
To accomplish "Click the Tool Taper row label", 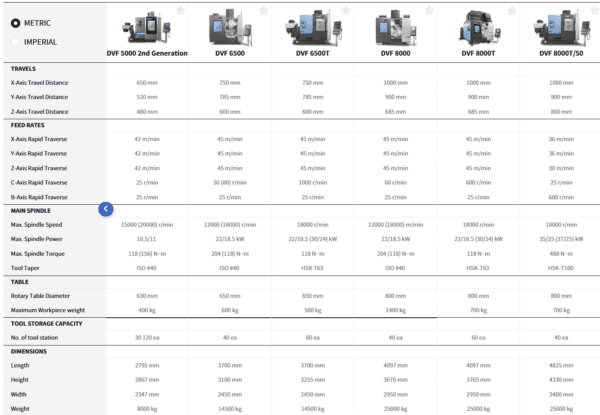I will (x=25, y=268).
